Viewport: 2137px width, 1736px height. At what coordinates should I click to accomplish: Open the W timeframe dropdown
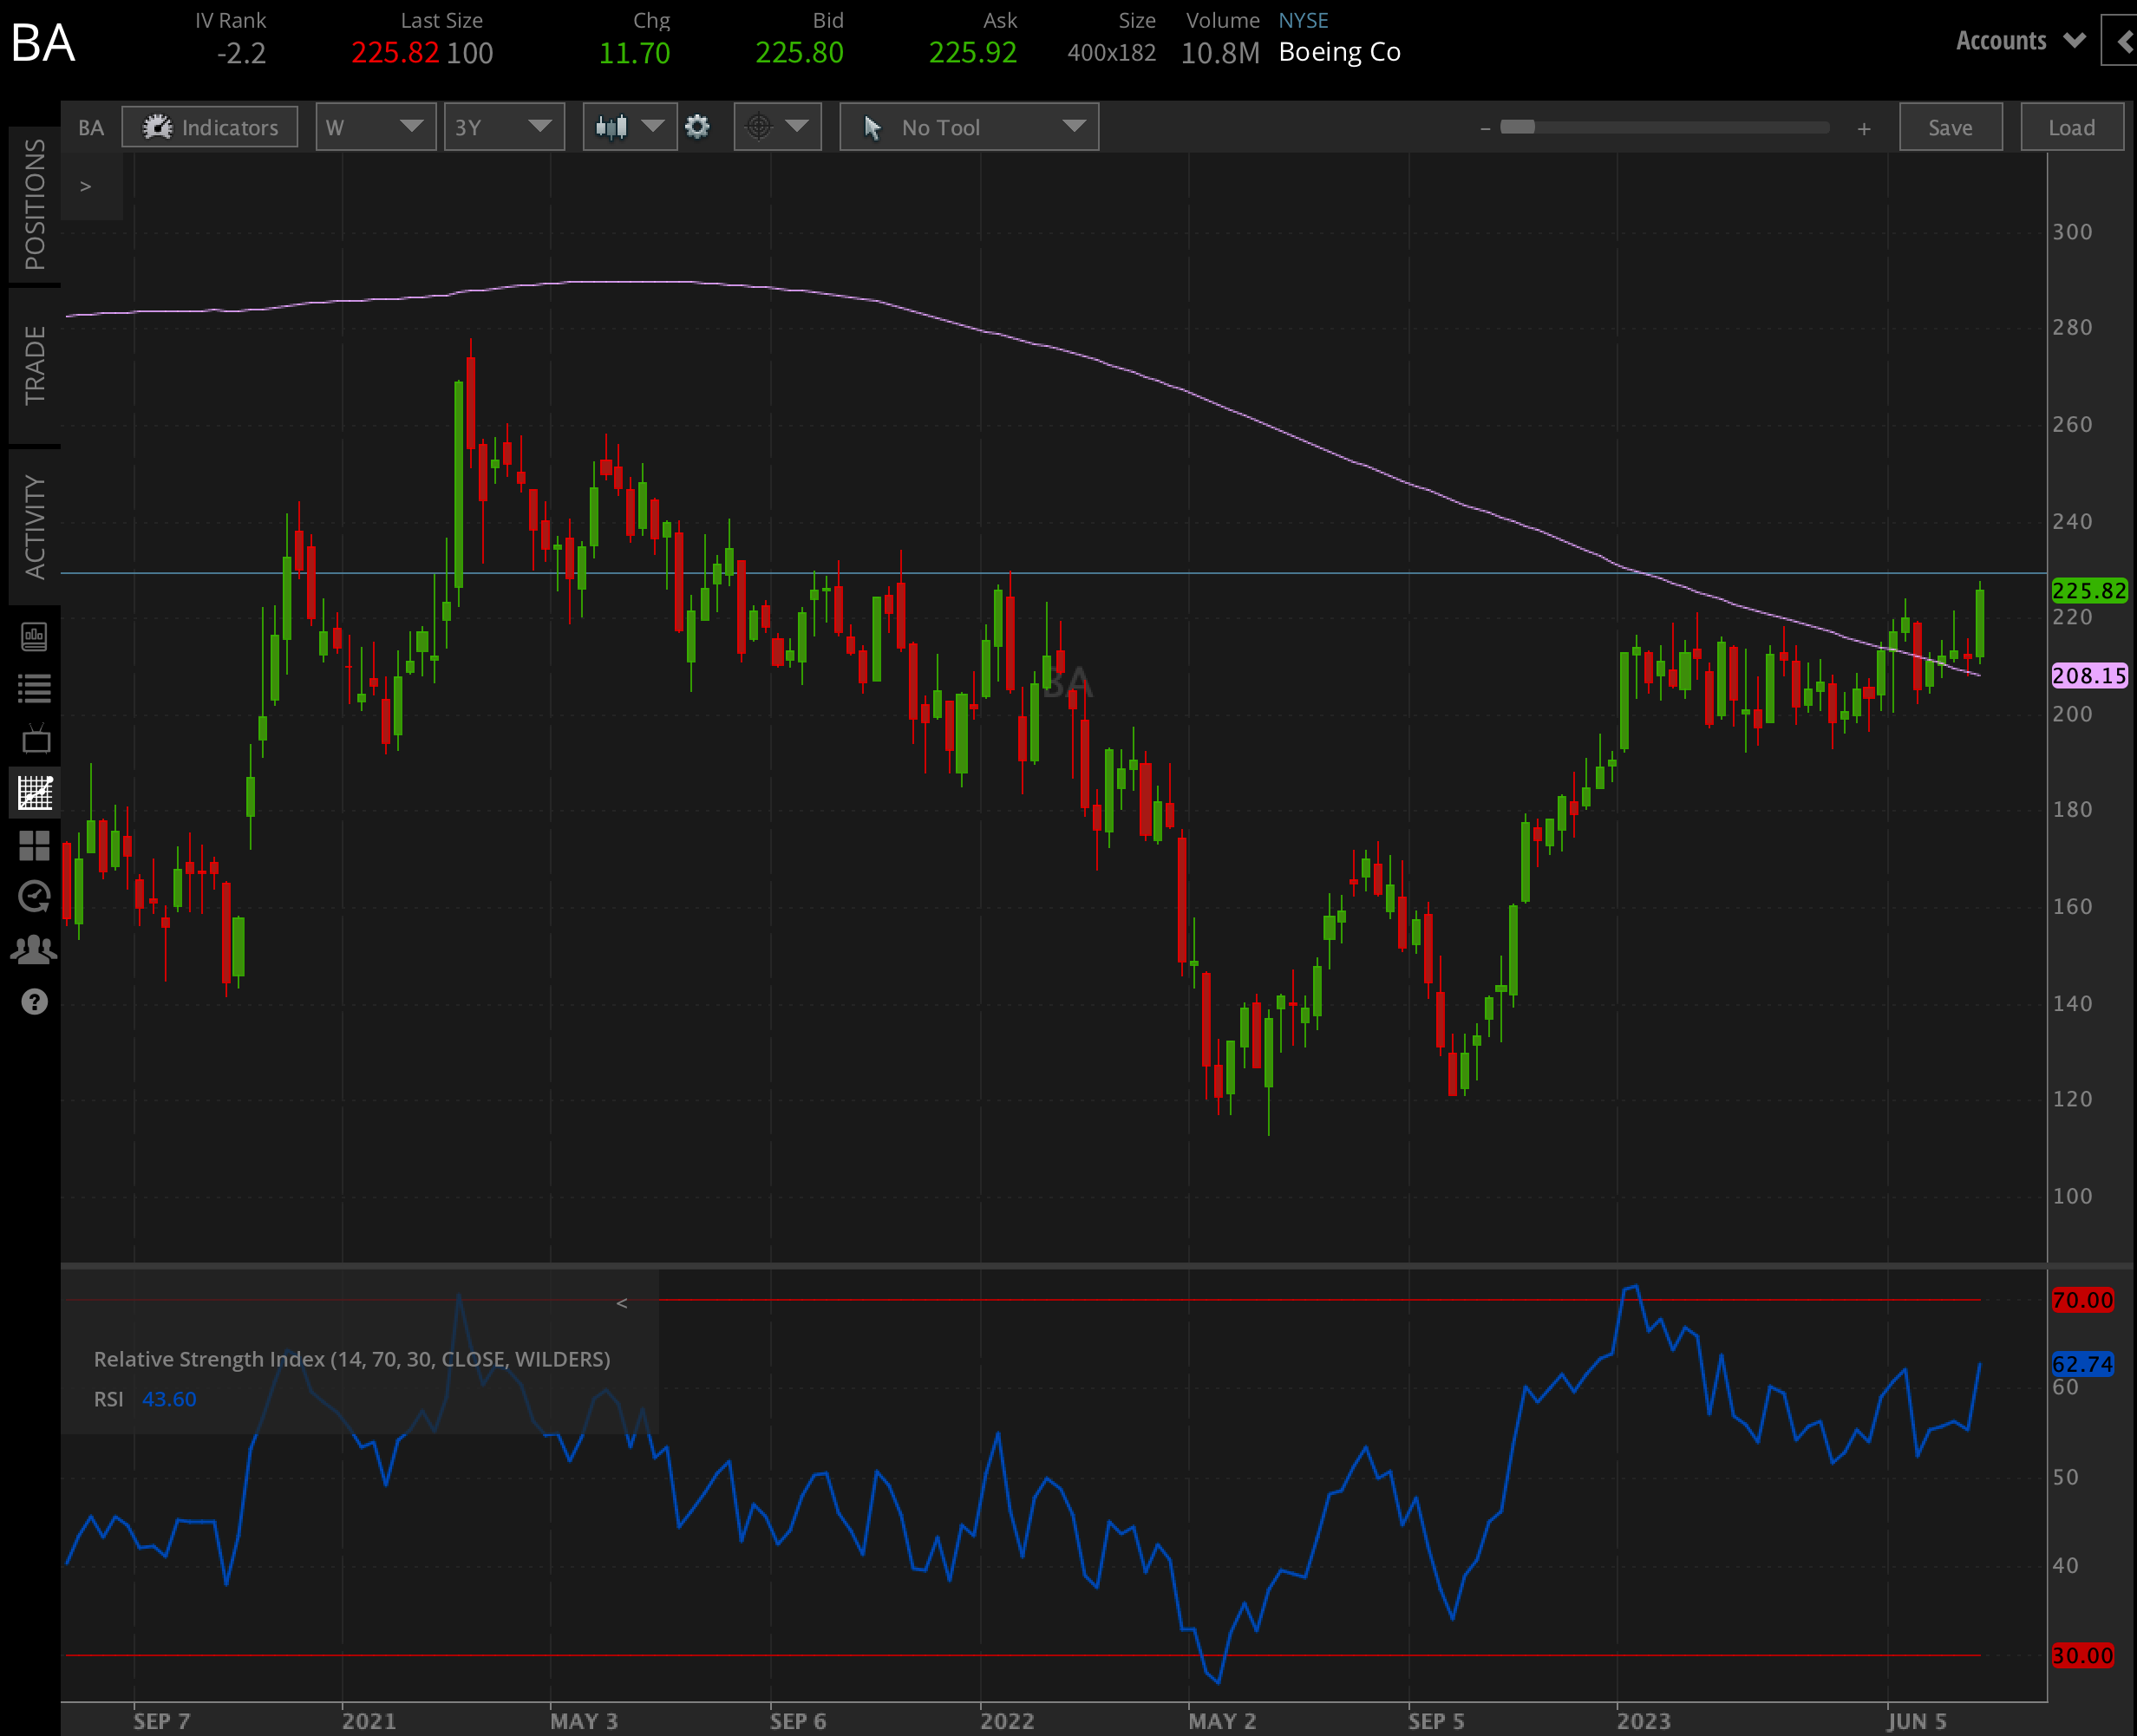click(375, 127)
